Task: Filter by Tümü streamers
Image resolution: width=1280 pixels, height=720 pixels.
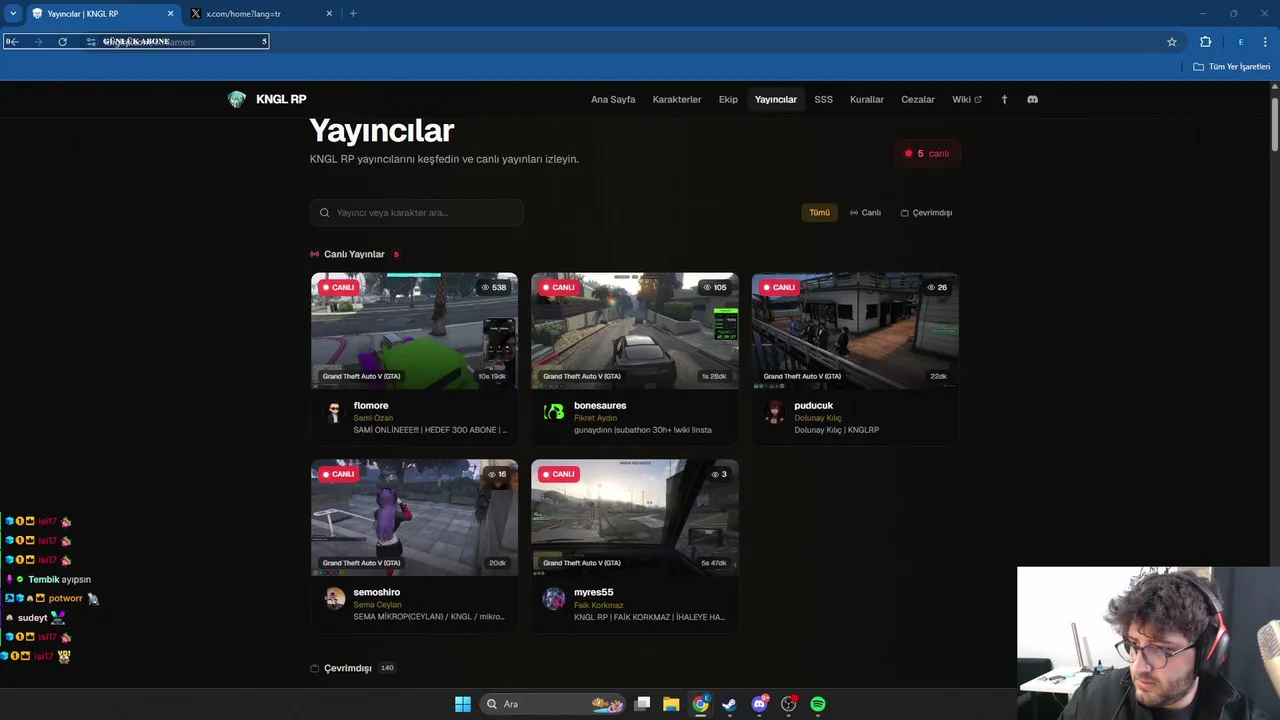Action: tap(819, 212)
